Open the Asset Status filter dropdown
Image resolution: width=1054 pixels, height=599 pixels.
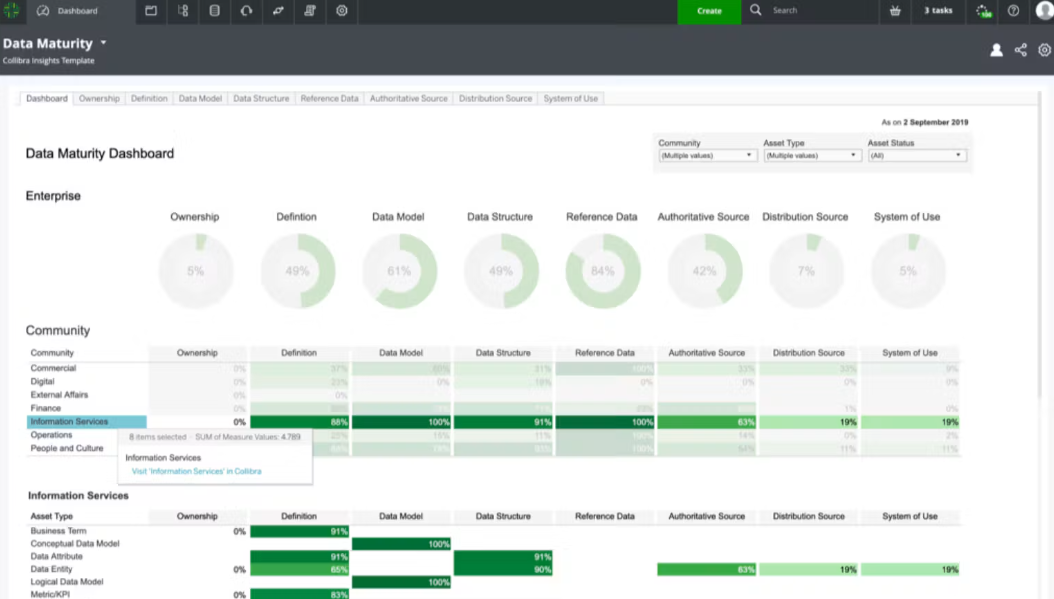(917, 155)
